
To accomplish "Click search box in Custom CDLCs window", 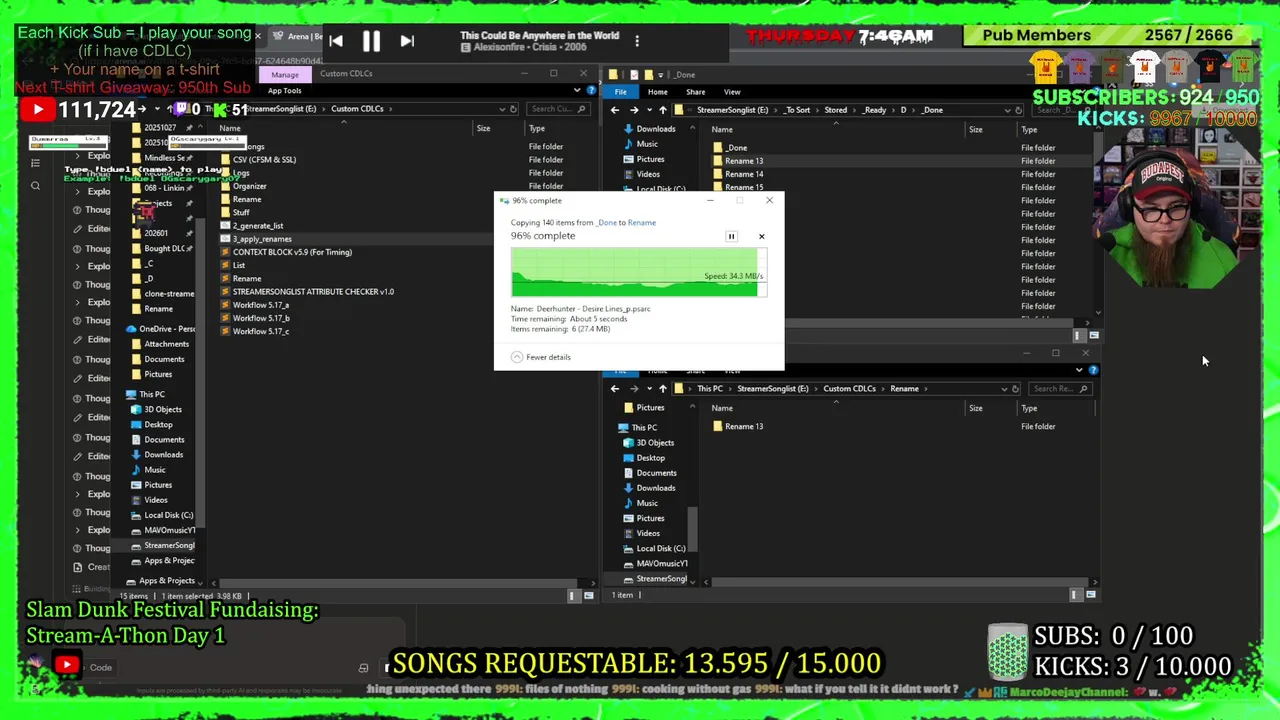I will 557,109.
